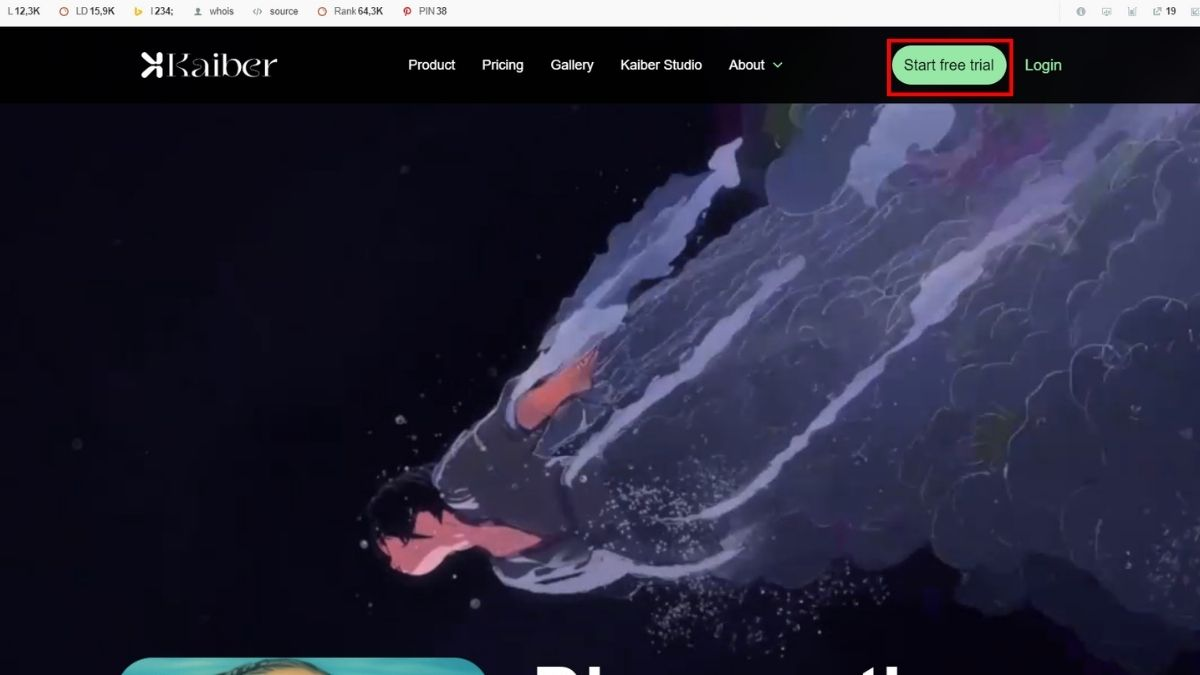
Task: Click the Login link
Action: tap(1043, 65)
